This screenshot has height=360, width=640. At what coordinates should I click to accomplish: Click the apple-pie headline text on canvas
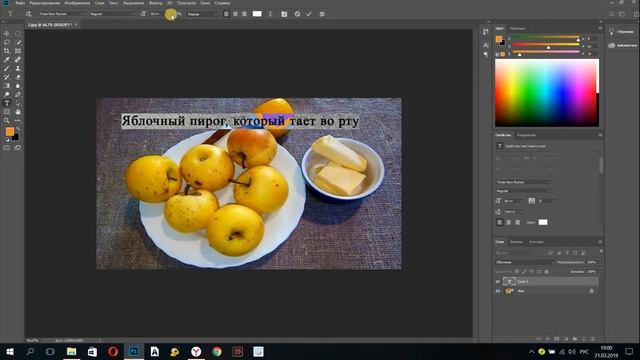(240, 121)
